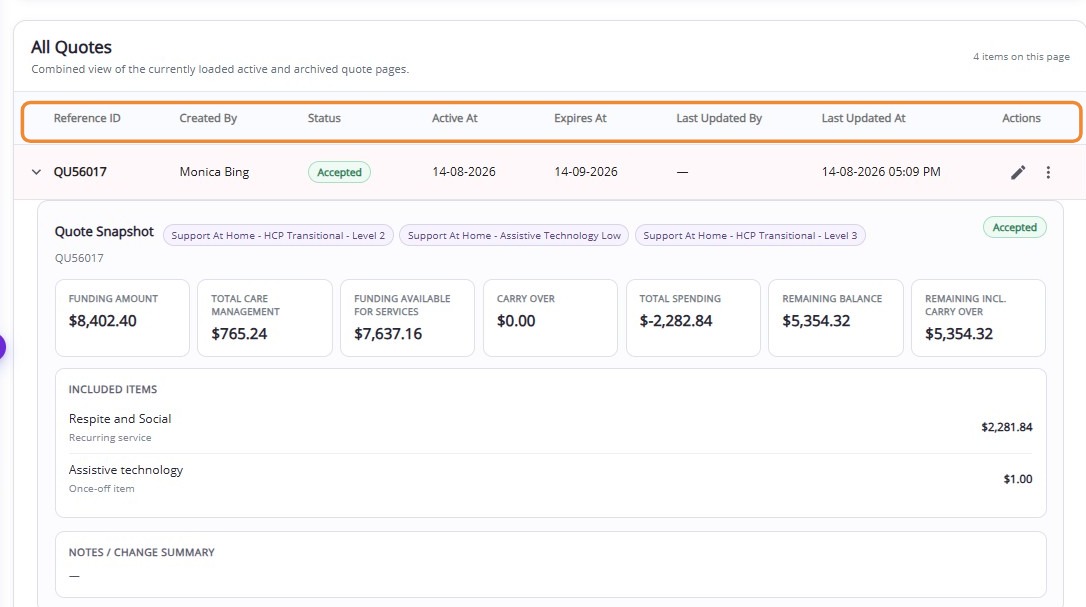The height and width of the screenshot is (607, 1086).
Task: Click the purple side handle at left edge
Action: (2, 346)
